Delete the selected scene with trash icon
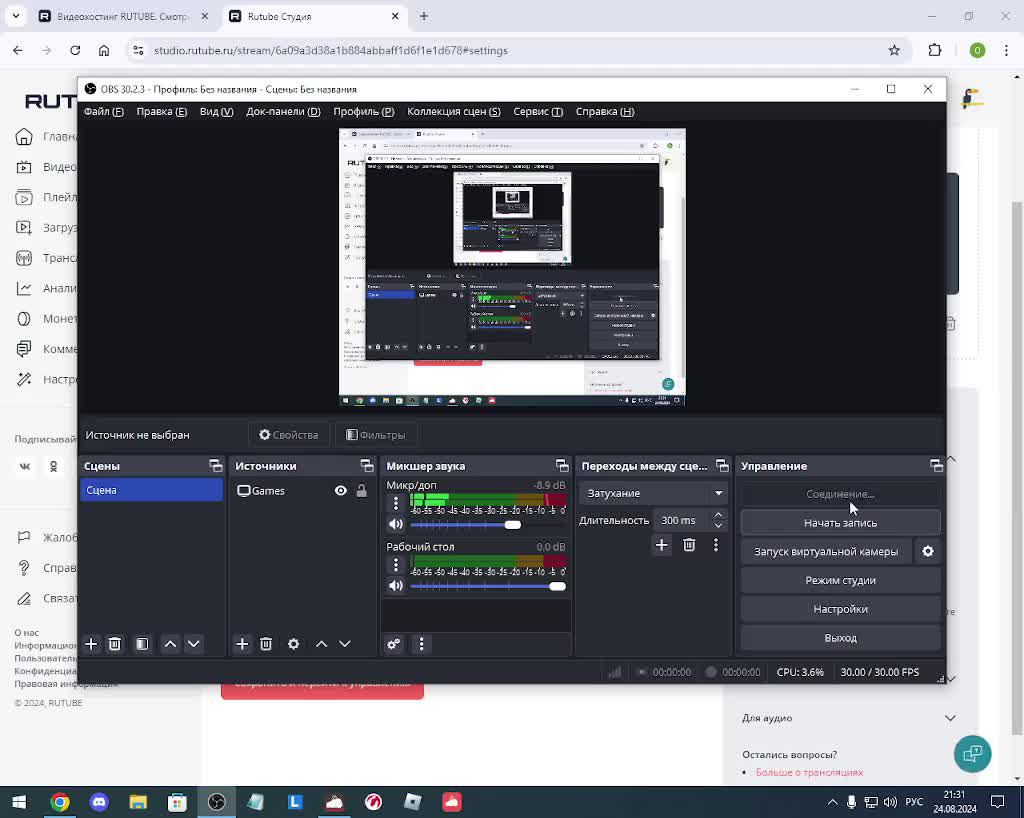 115,644
